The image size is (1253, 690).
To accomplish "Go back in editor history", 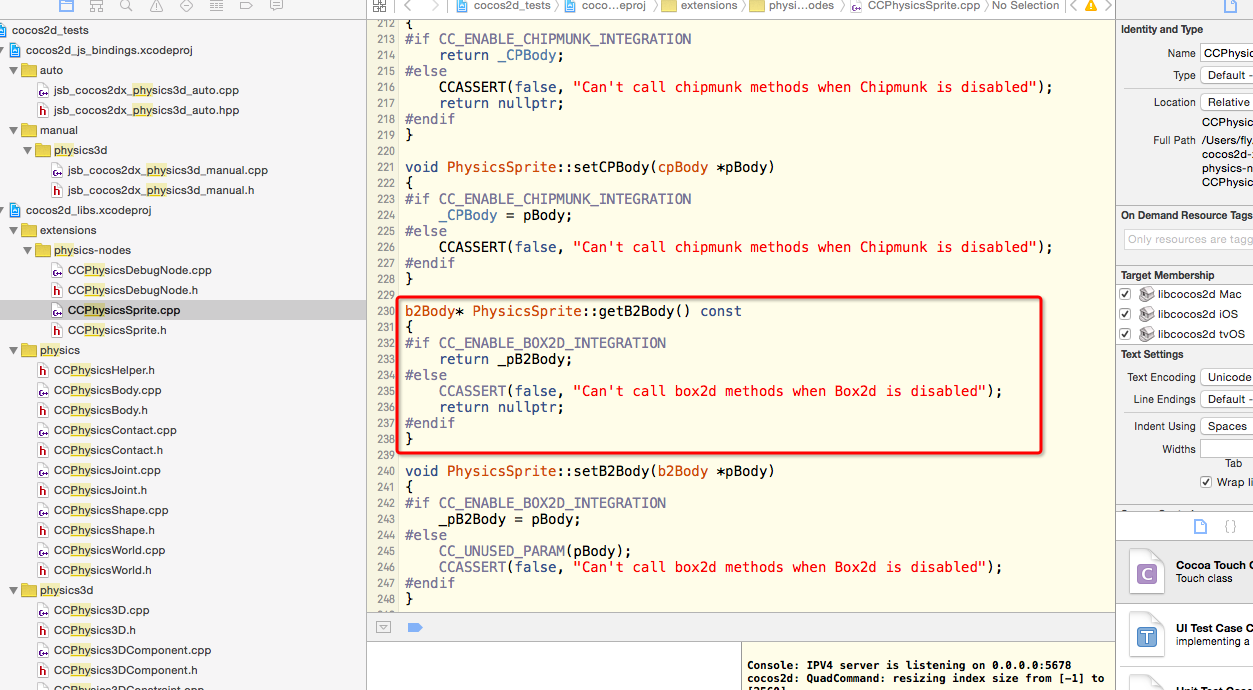I will [x=408, y=5].
